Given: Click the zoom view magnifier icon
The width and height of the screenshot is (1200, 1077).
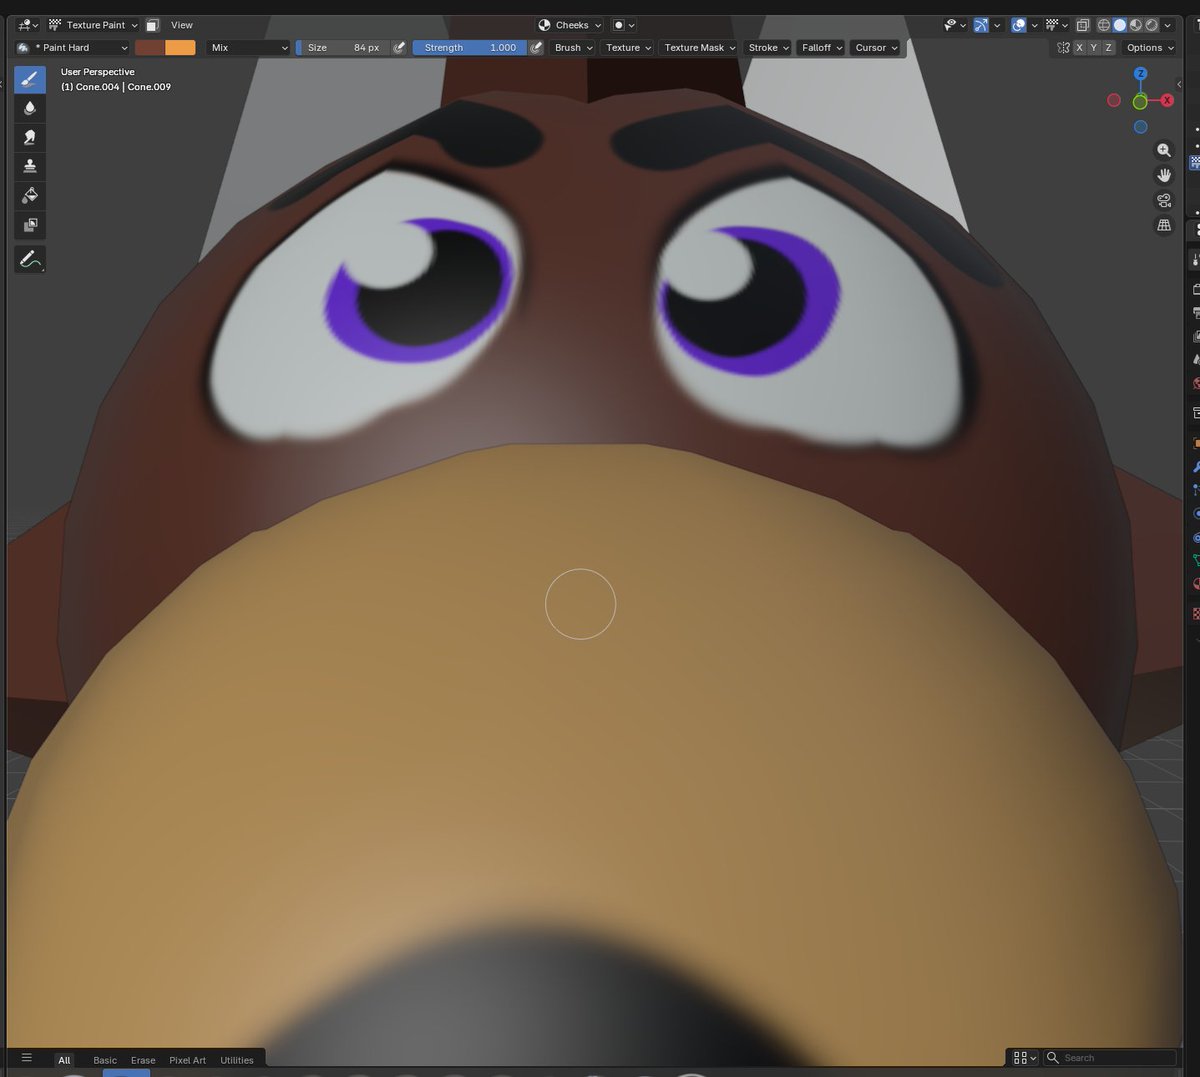Looking at the screenshot, I should click(x=1164, y=150).
